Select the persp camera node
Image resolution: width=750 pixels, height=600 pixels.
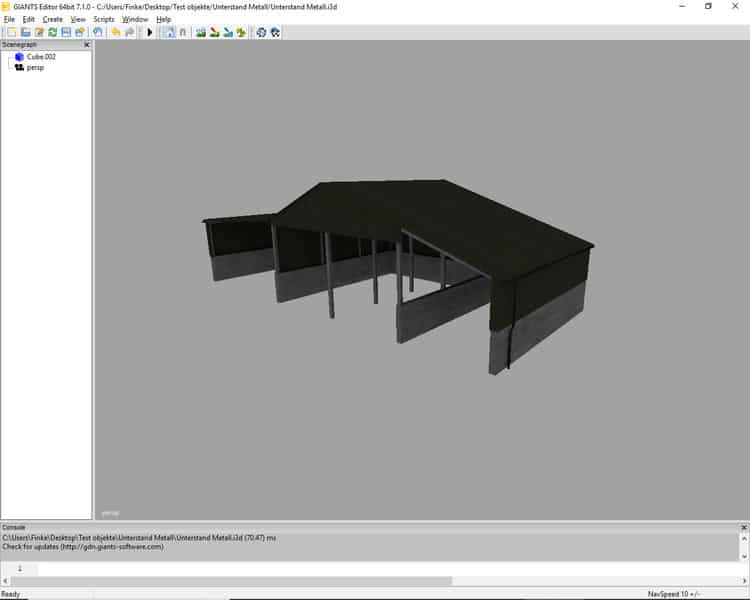[35, 67]
